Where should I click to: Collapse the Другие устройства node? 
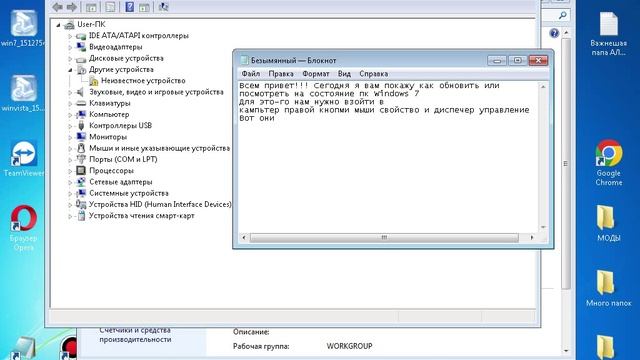[70, 70]
